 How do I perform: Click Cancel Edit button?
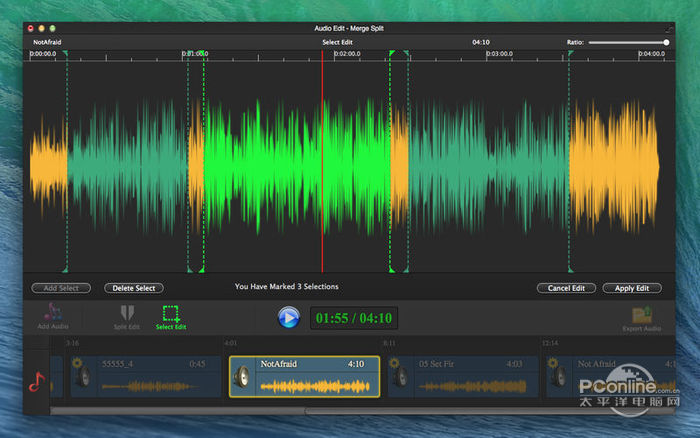566,288
